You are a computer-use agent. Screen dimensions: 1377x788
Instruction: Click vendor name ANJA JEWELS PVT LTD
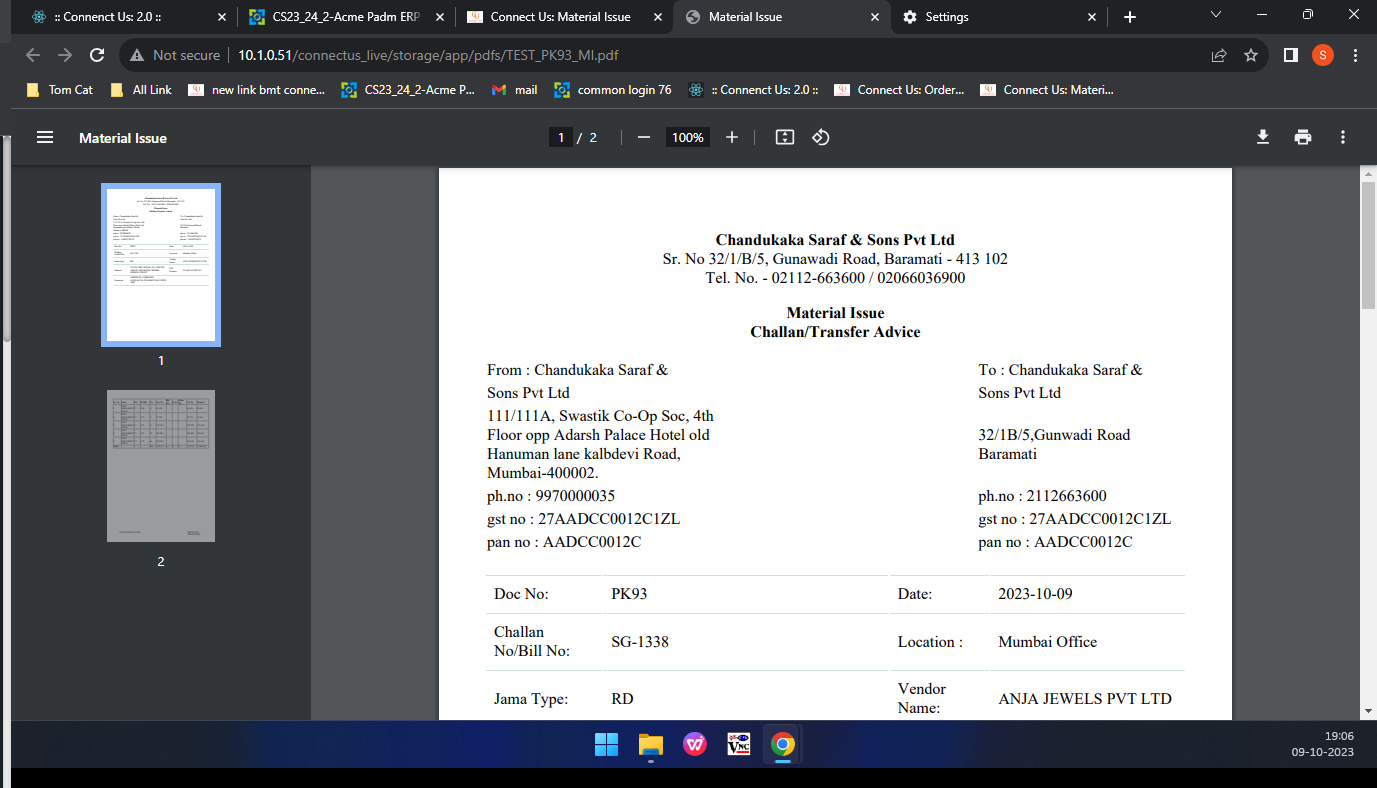point(1085,699)
